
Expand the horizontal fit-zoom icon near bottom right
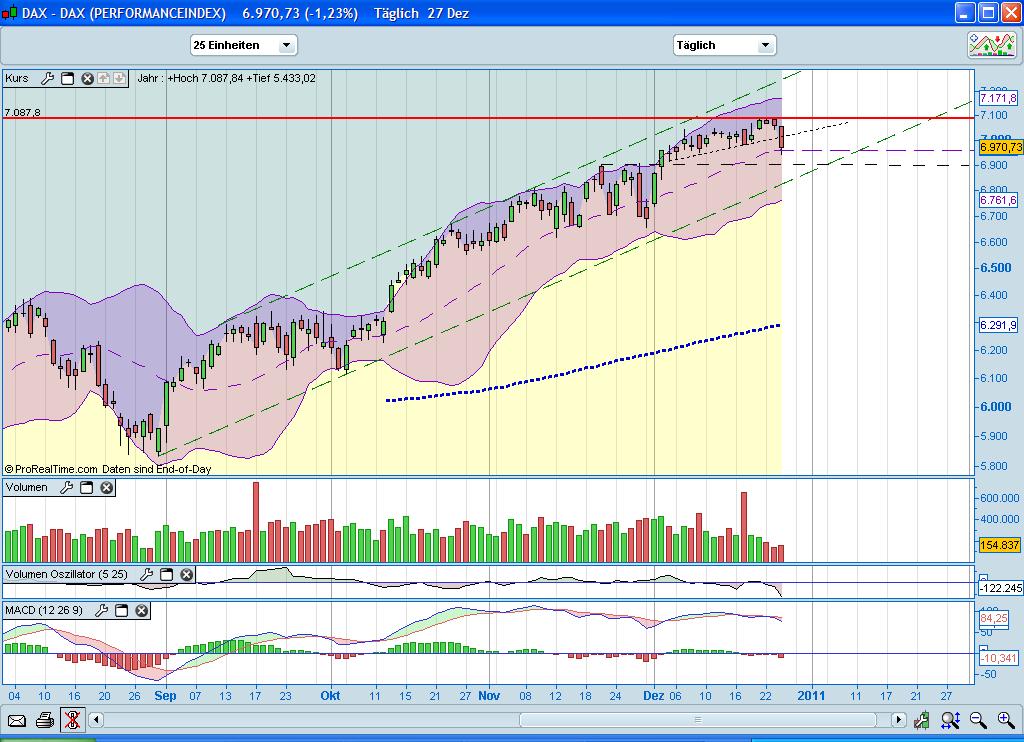950,720
